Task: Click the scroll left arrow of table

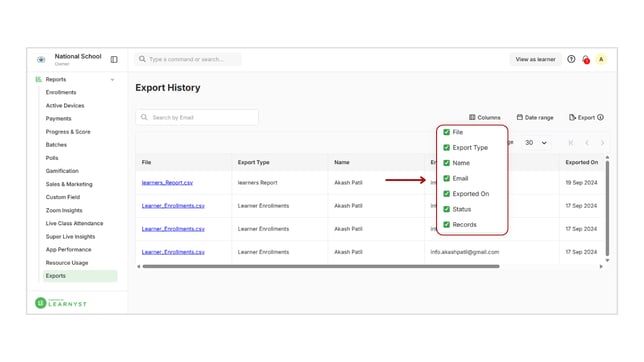Action: [139, 266]
